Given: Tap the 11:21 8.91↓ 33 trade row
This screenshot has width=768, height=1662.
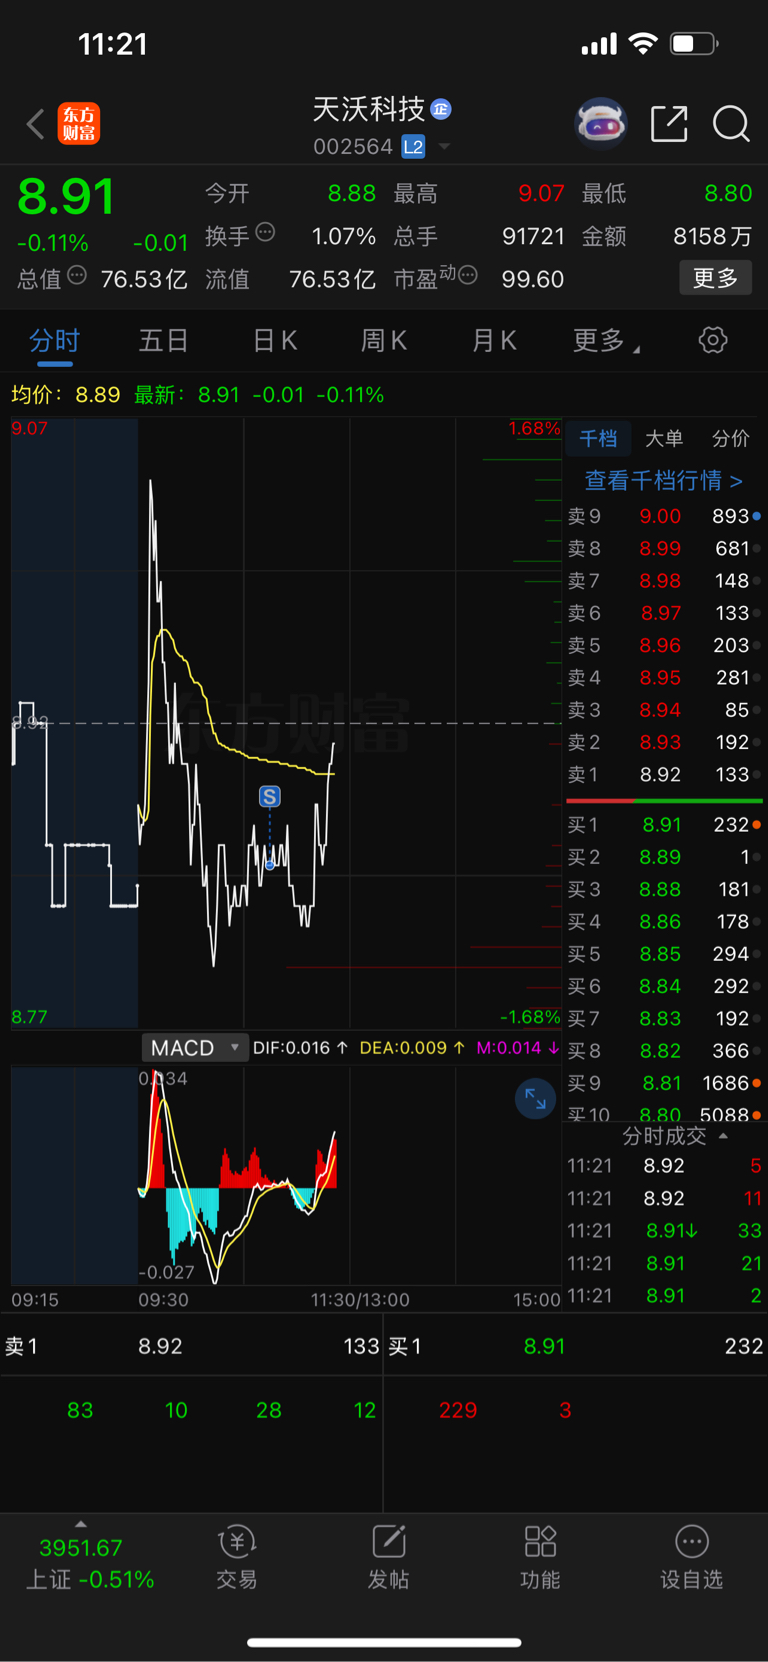Looking at the screenshot, I should click(x=664, y=1231).
